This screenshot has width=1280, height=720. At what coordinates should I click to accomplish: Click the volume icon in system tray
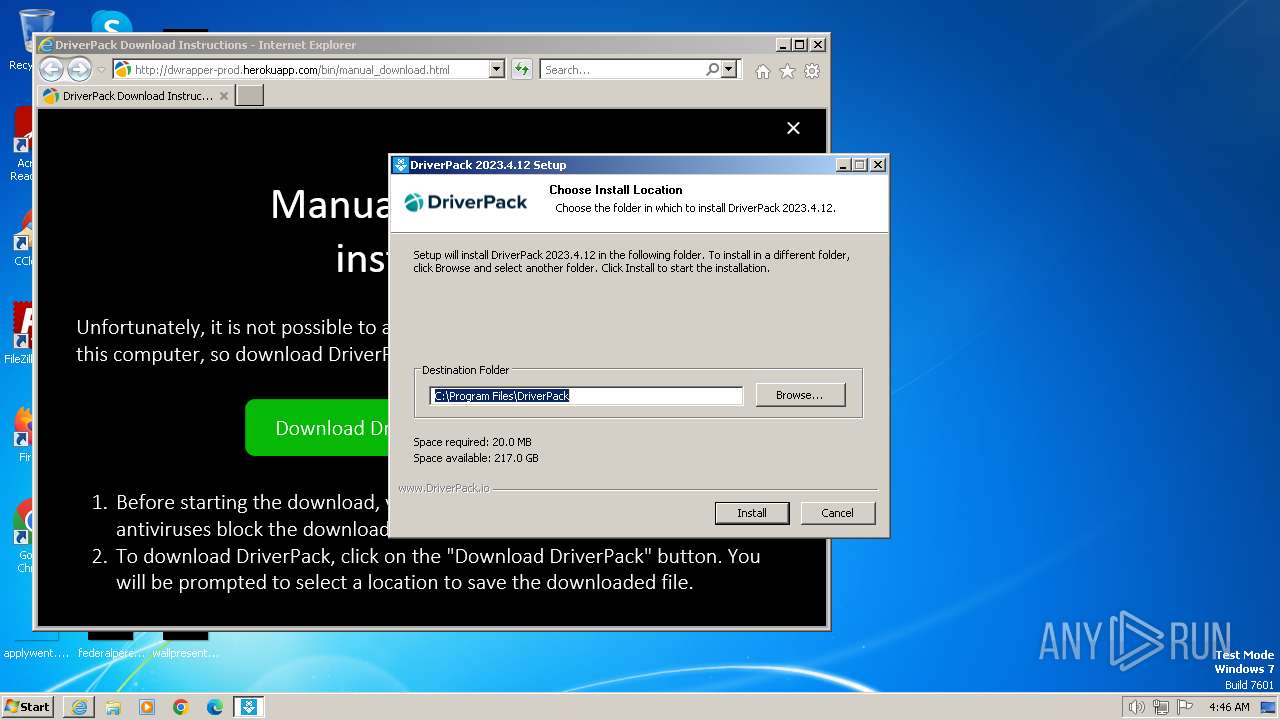(x=1137, y=707)
